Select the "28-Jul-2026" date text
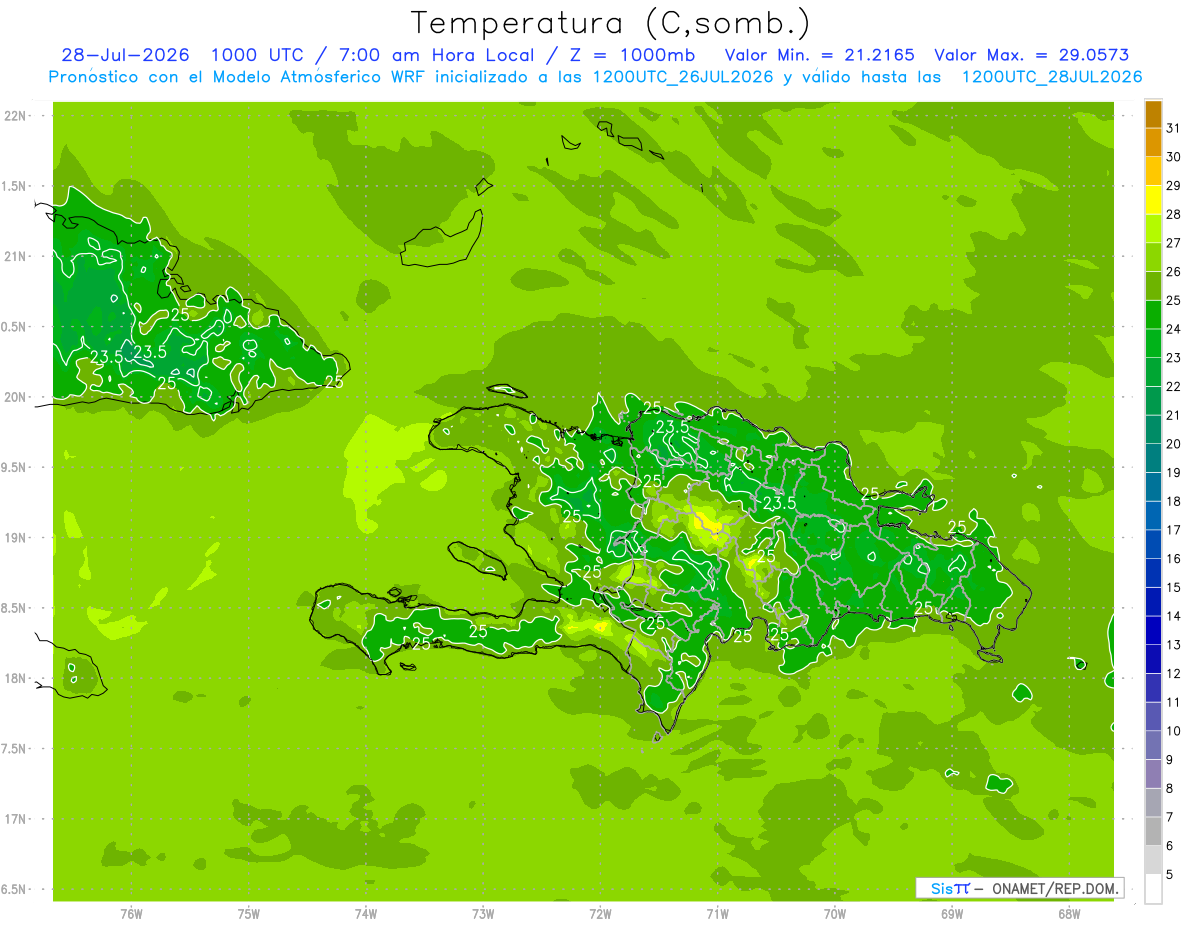The image size is (1200, 927). [126, 55]
